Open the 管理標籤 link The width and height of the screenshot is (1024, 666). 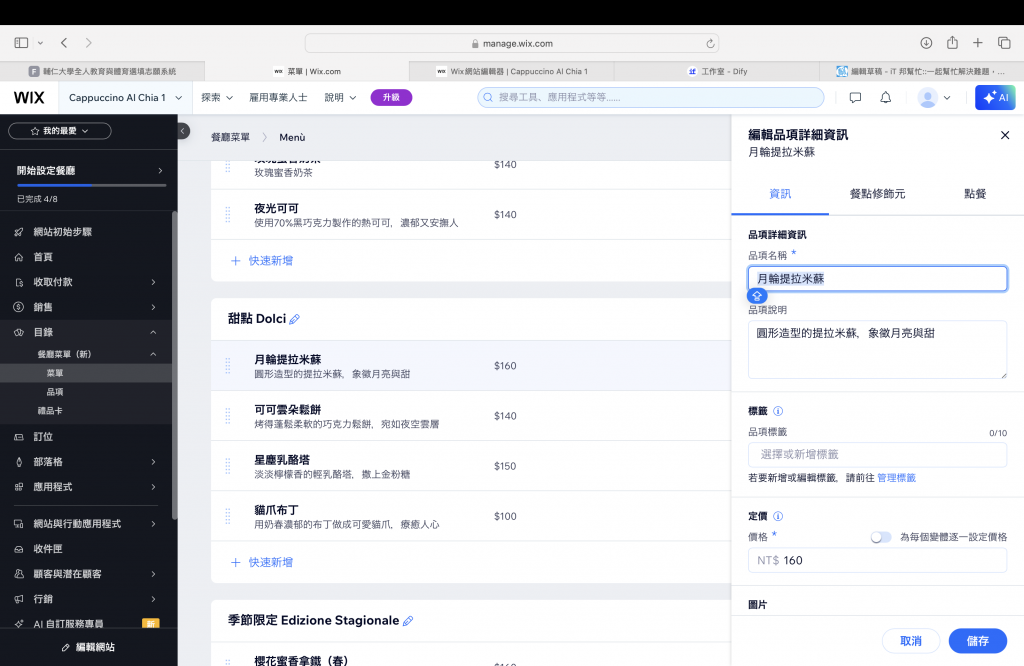tap(896, 478)
